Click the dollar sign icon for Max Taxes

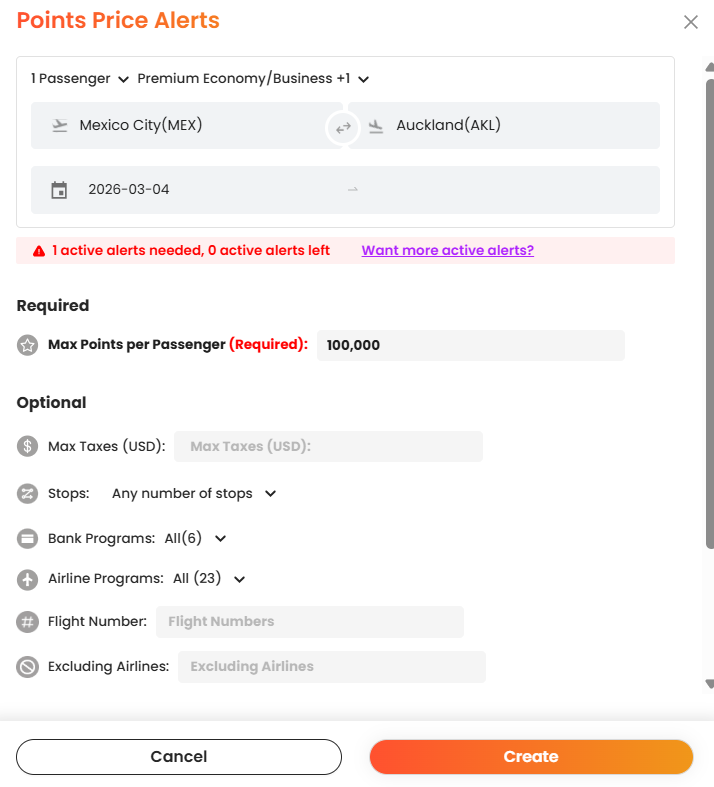coord(28,446)
